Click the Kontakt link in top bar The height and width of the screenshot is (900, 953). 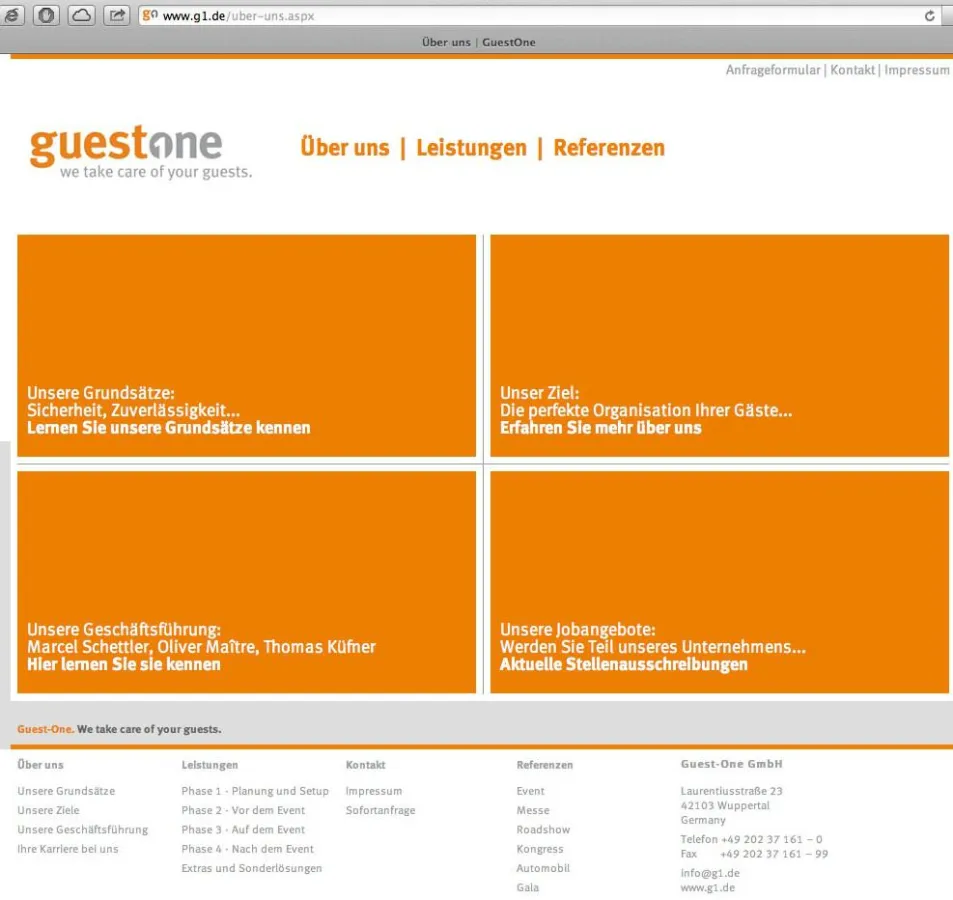(x=852, y=70)
